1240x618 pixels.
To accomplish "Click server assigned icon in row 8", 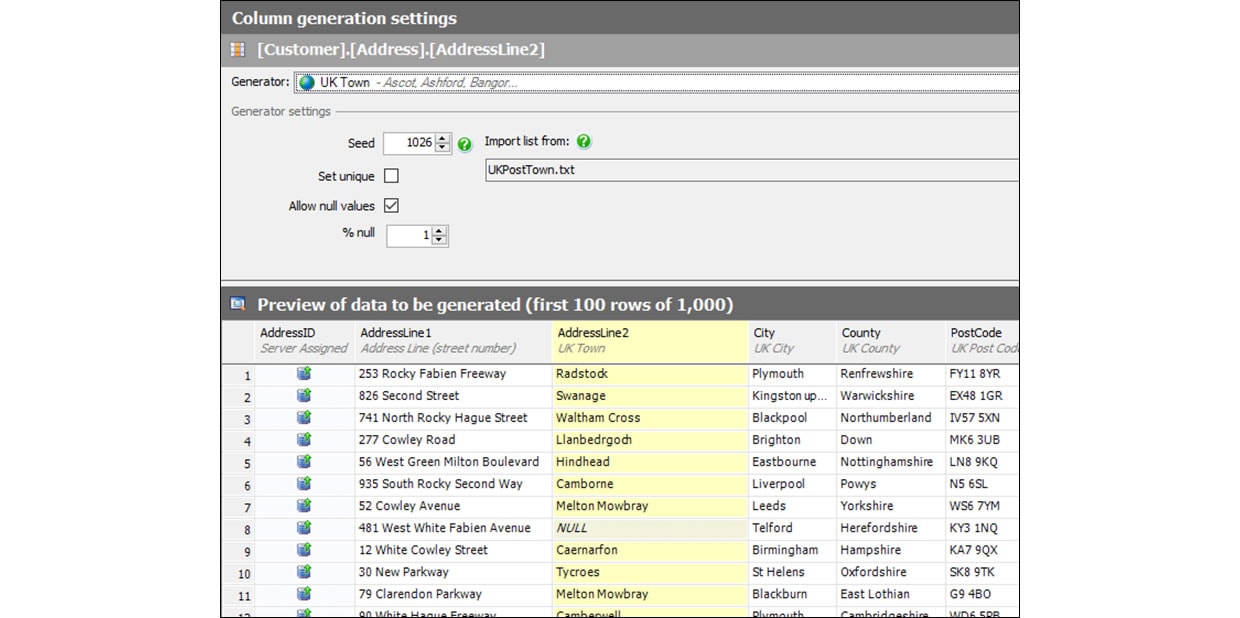I will coord(304,527).
